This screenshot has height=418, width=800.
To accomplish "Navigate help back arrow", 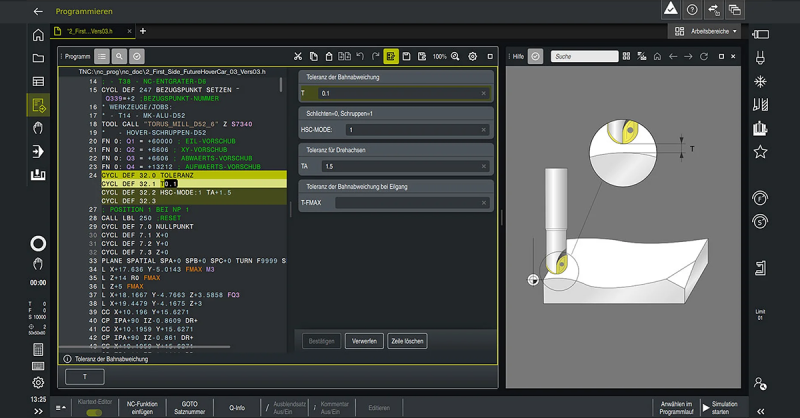I will click(x=673, y=56).
